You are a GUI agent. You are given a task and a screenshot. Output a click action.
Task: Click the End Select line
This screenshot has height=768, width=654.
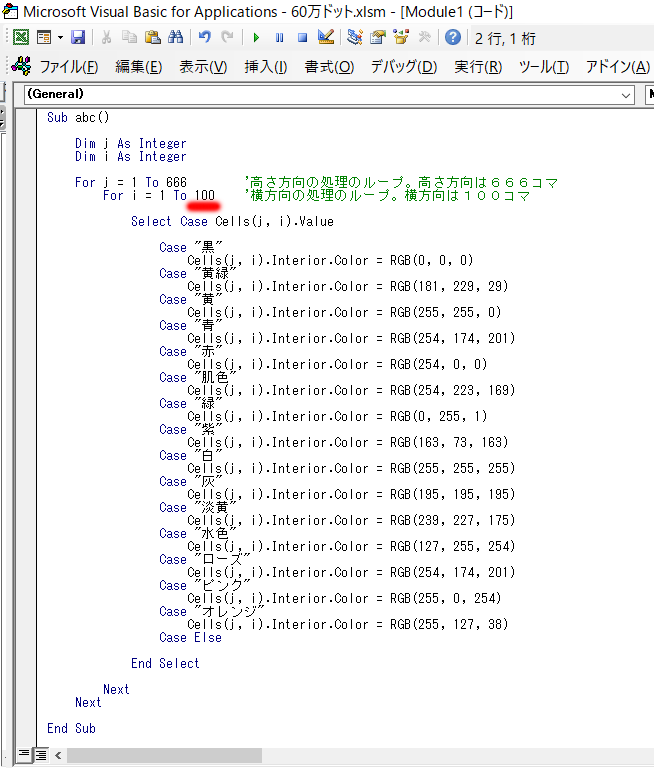165,664
